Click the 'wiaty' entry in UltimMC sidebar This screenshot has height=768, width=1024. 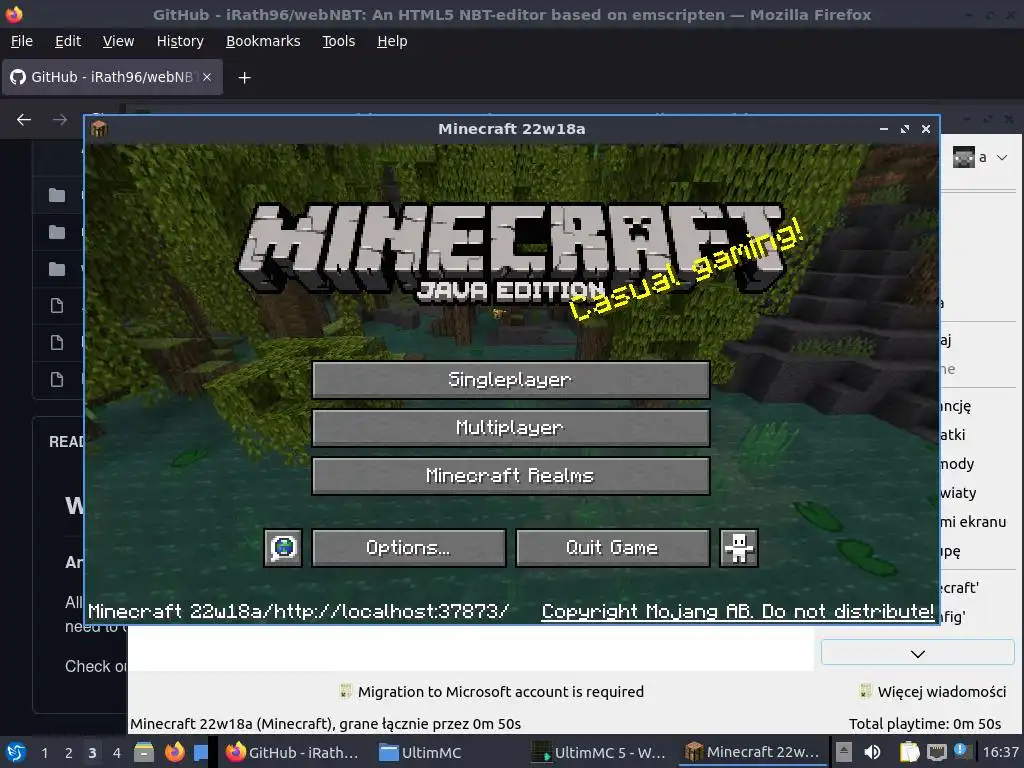(957, 492)
